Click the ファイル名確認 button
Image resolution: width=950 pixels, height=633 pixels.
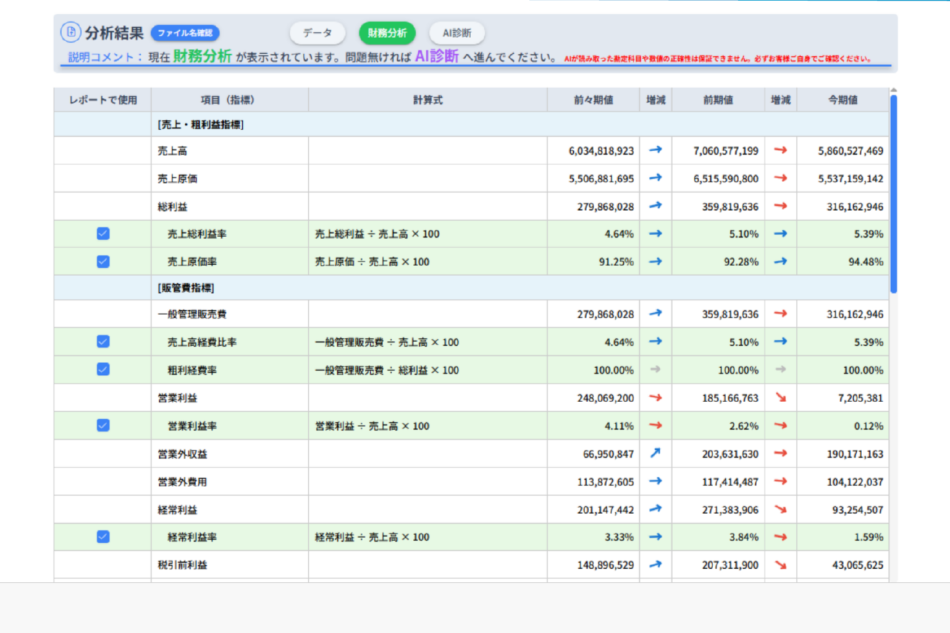pos(185,33)
